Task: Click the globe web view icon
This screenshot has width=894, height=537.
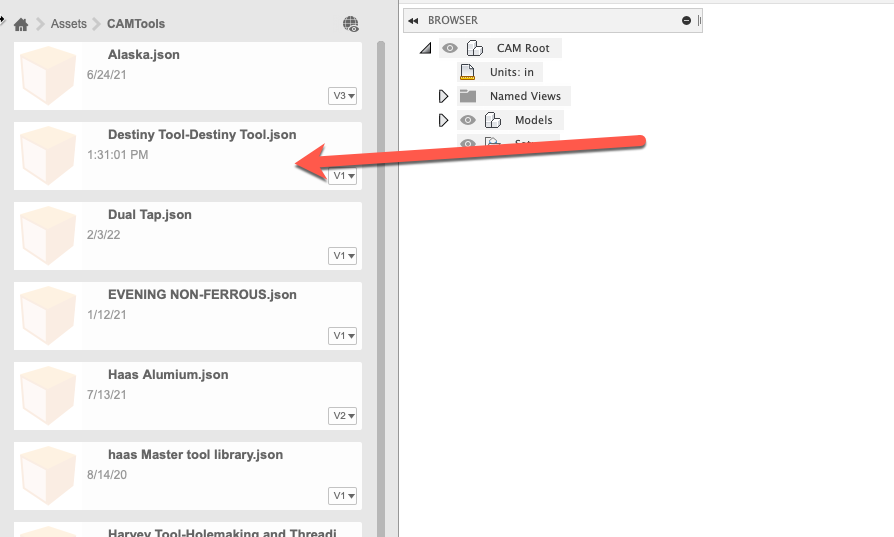Action: (x=351, y=24)
